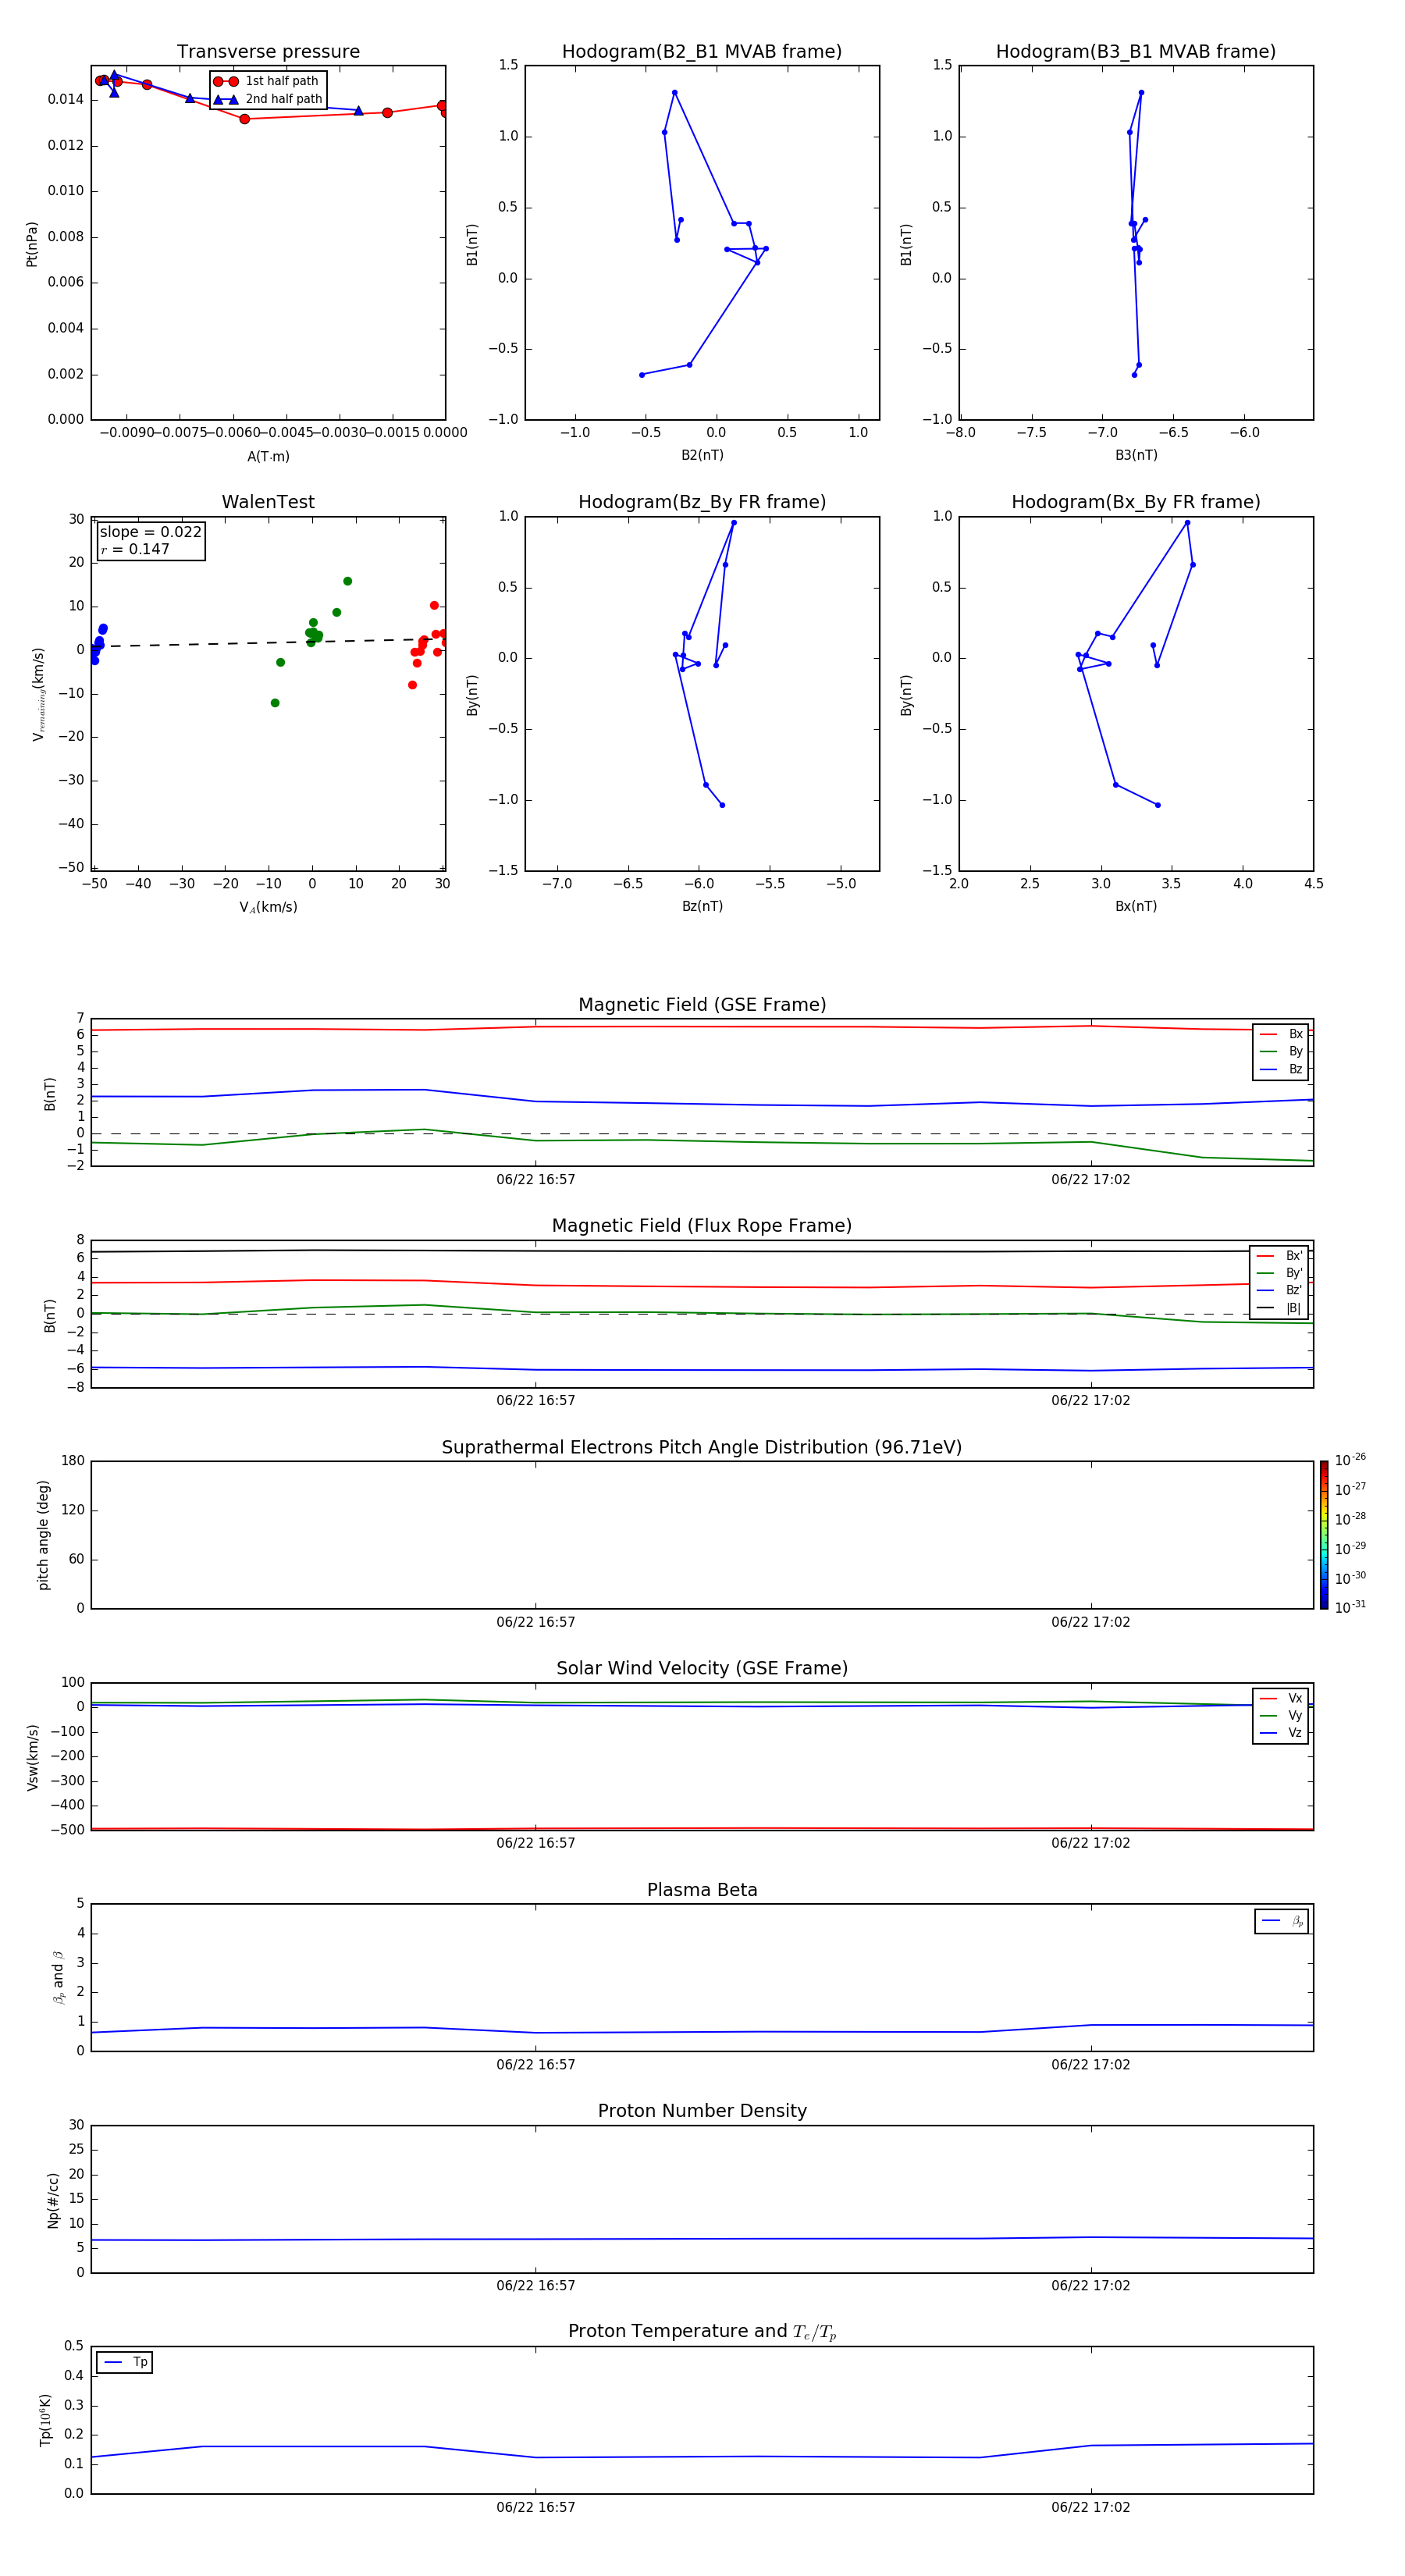Viewport: 1405px width, 2576px height.
Task: Click '06/22 16:57' tick under GSE magnetic field
Action: [x=536, y=1180]
